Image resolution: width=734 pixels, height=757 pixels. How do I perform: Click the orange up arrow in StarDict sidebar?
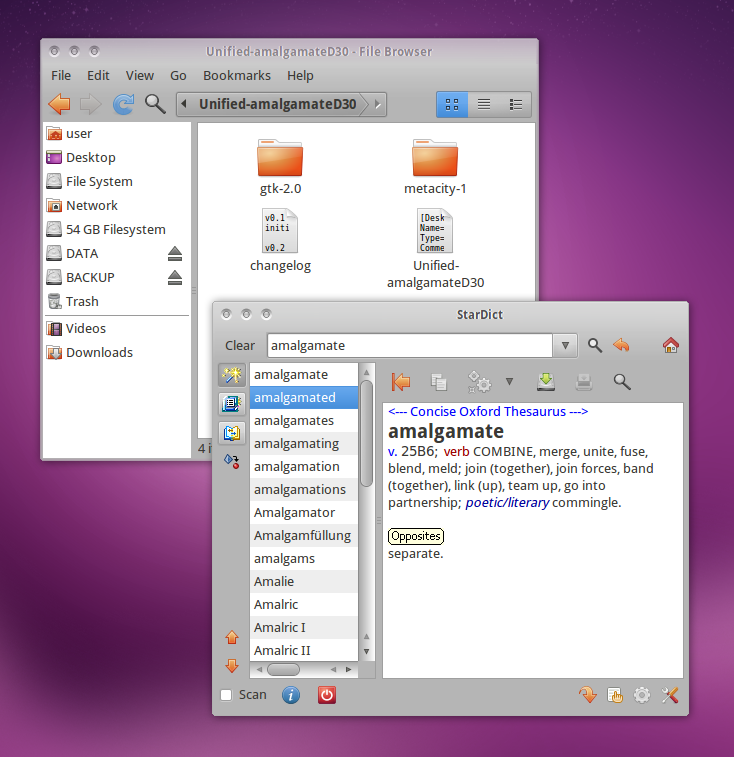click(x=232, y=637)
